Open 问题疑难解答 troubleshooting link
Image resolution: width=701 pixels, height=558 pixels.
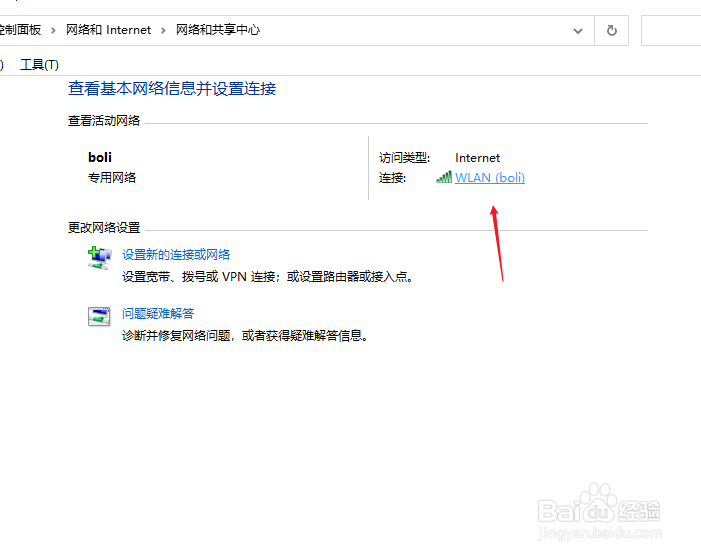coord(158,313)
